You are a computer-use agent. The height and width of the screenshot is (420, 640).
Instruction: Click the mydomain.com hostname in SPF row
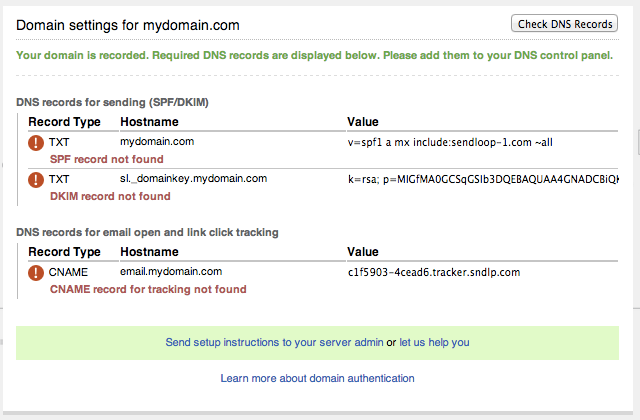click(157, 142)
